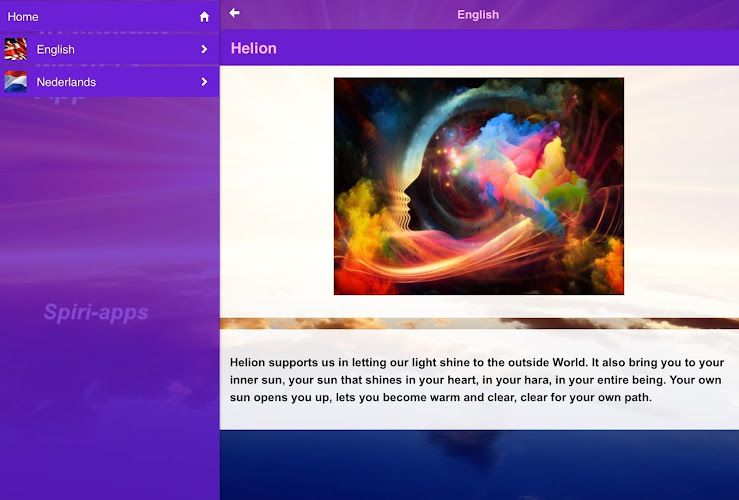Expand the Nederlands row chevron
Viewport: 739px width, 500px height.
coord(204,82)
